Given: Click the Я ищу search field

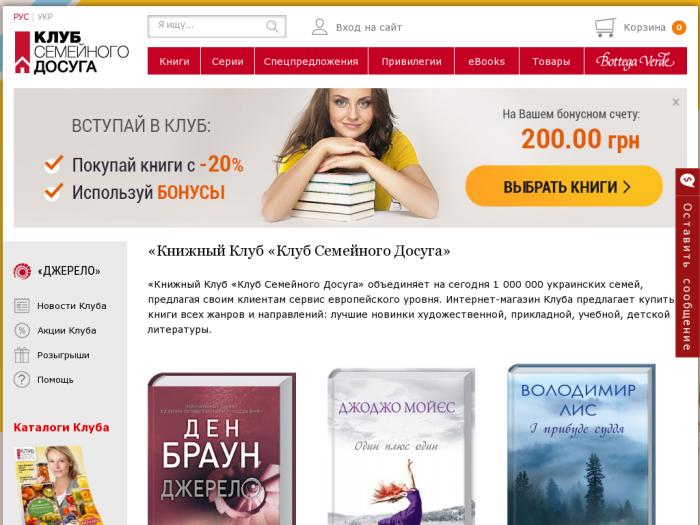Looking at the screenshot, I should [217, 26].
